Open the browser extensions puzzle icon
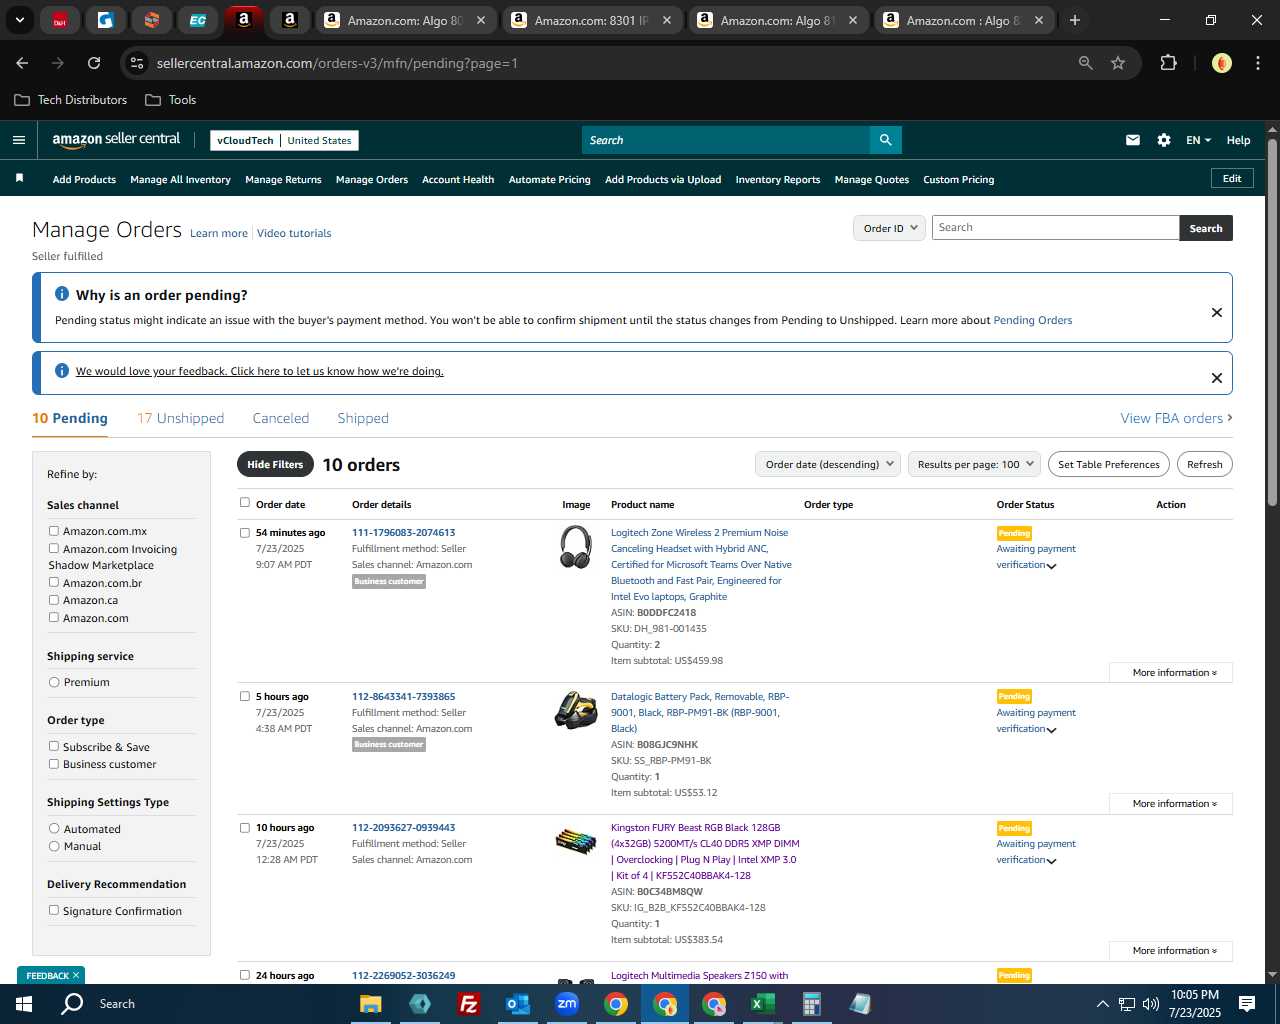Screen dimensions: 1280x1024 pos(1168,63)
